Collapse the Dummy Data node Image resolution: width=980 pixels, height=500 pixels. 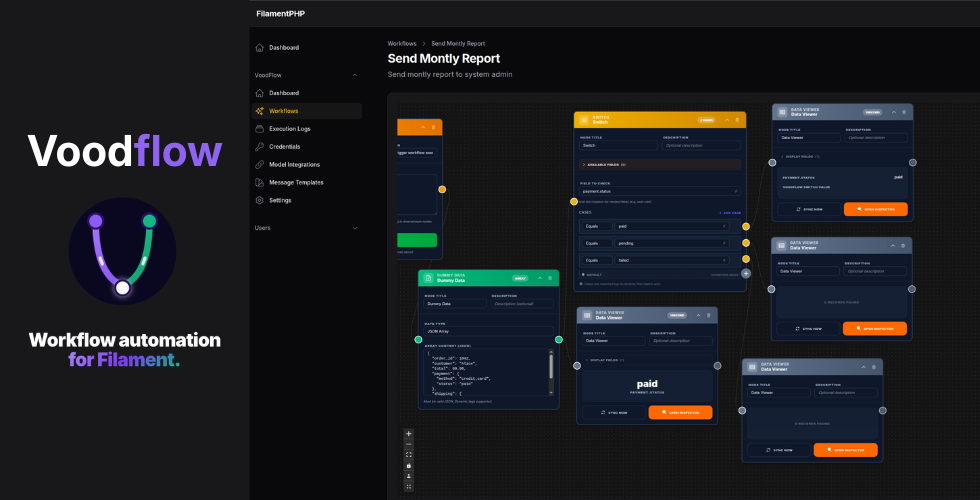(540, 278)
